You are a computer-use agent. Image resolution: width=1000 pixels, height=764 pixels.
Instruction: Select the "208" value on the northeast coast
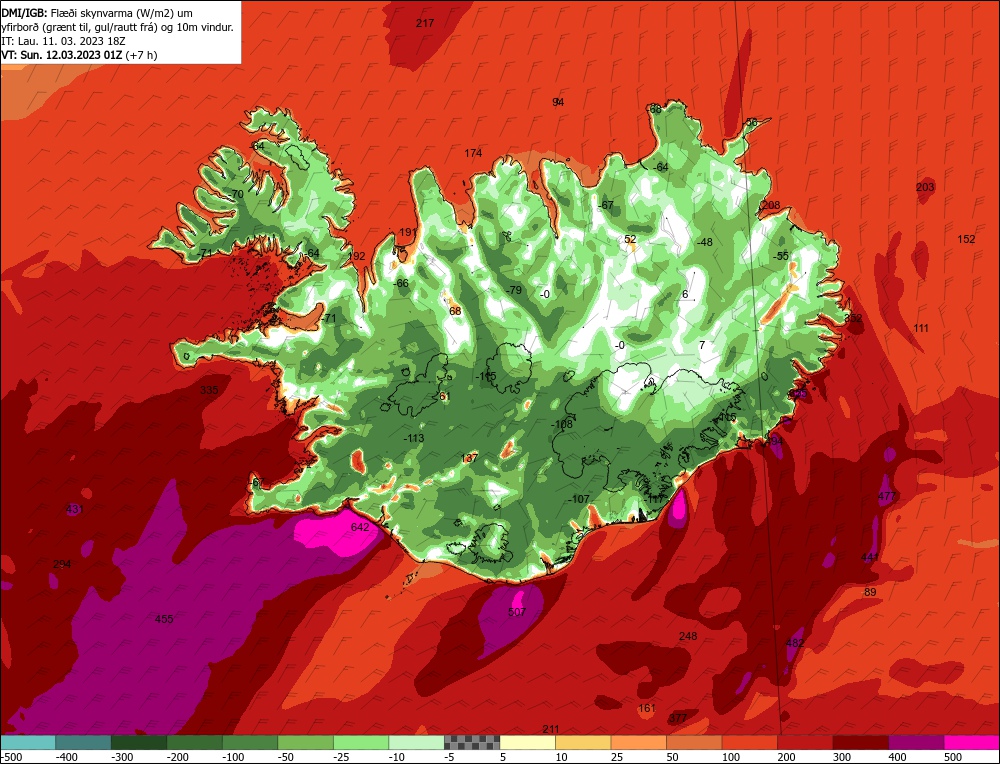[771, 205]
